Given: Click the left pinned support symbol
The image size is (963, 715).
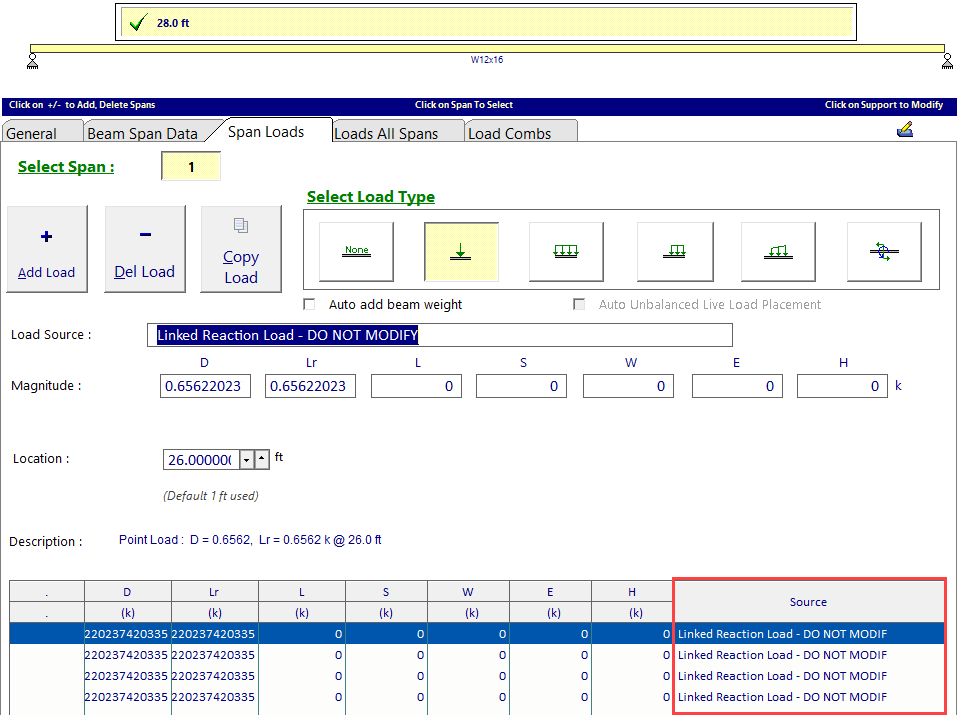Looking at the screenshot, I should (x=33, y=61).
